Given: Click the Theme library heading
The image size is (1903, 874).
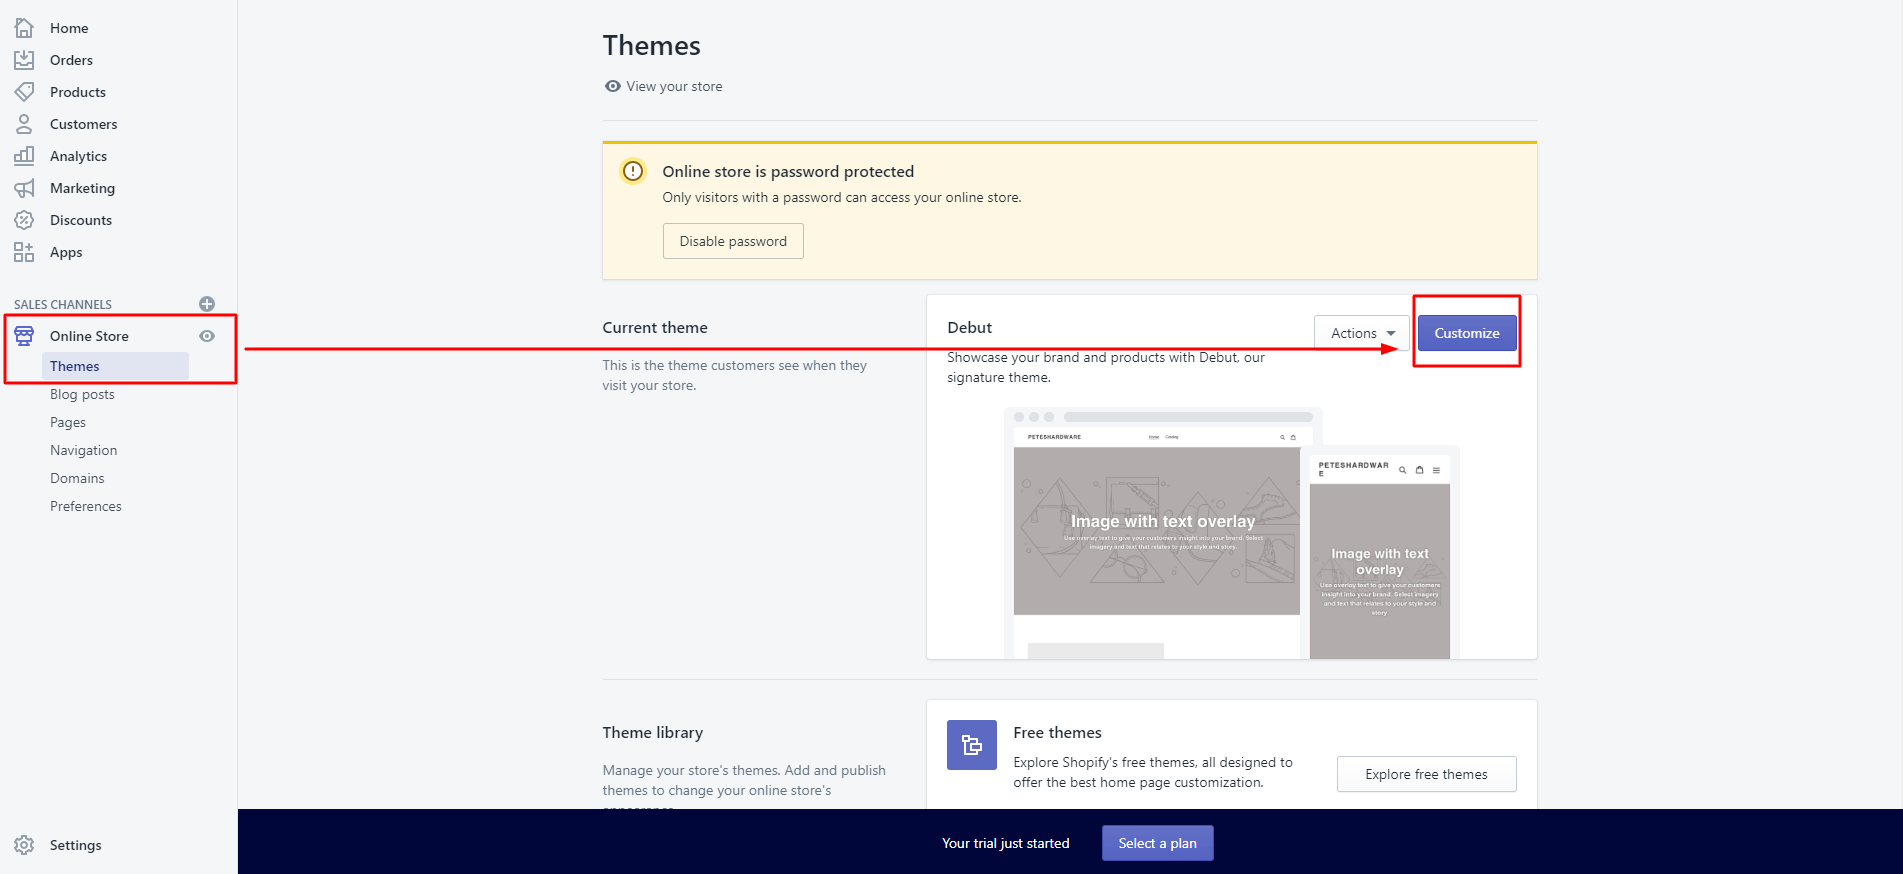Looking at the screenshot, I should pos(653,732).
